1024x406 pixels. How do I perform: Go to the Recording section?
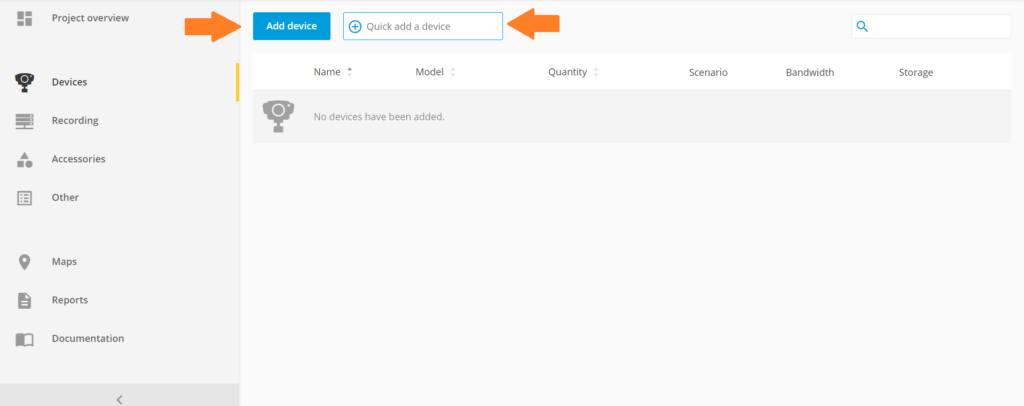[x=75, y=121]
